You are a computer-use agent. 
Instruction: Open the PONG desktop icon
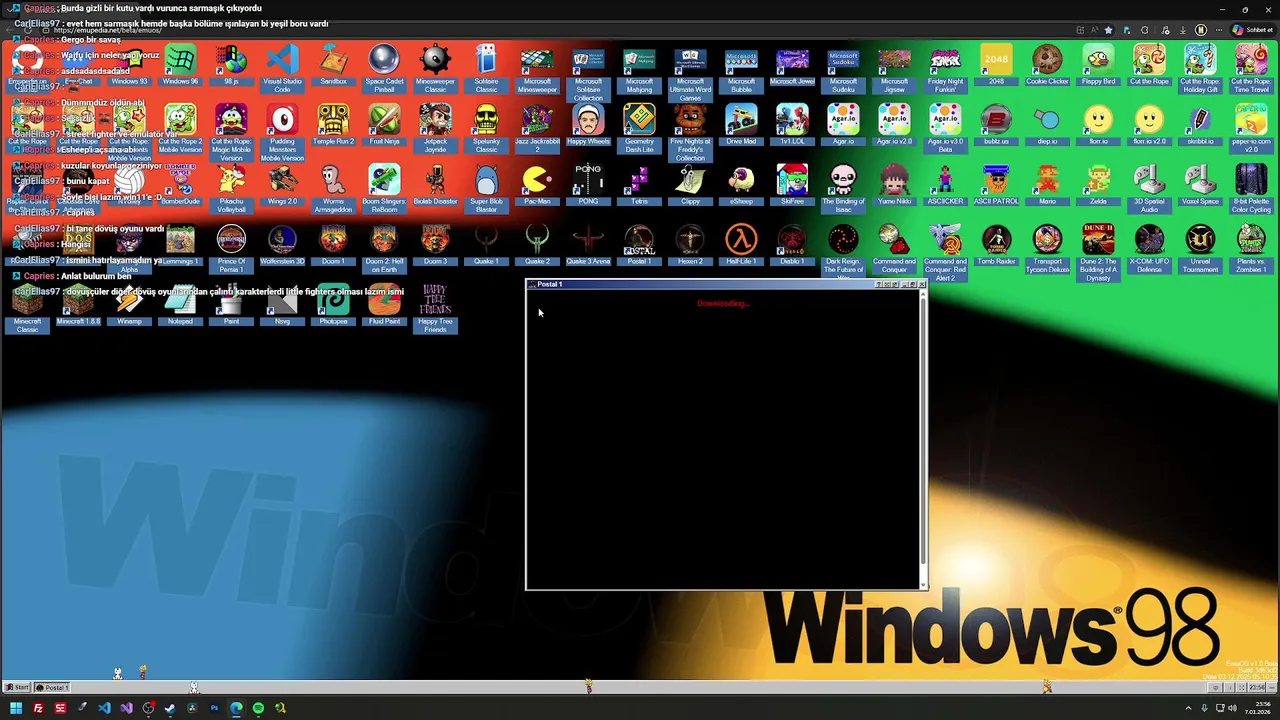pos(588,184)
